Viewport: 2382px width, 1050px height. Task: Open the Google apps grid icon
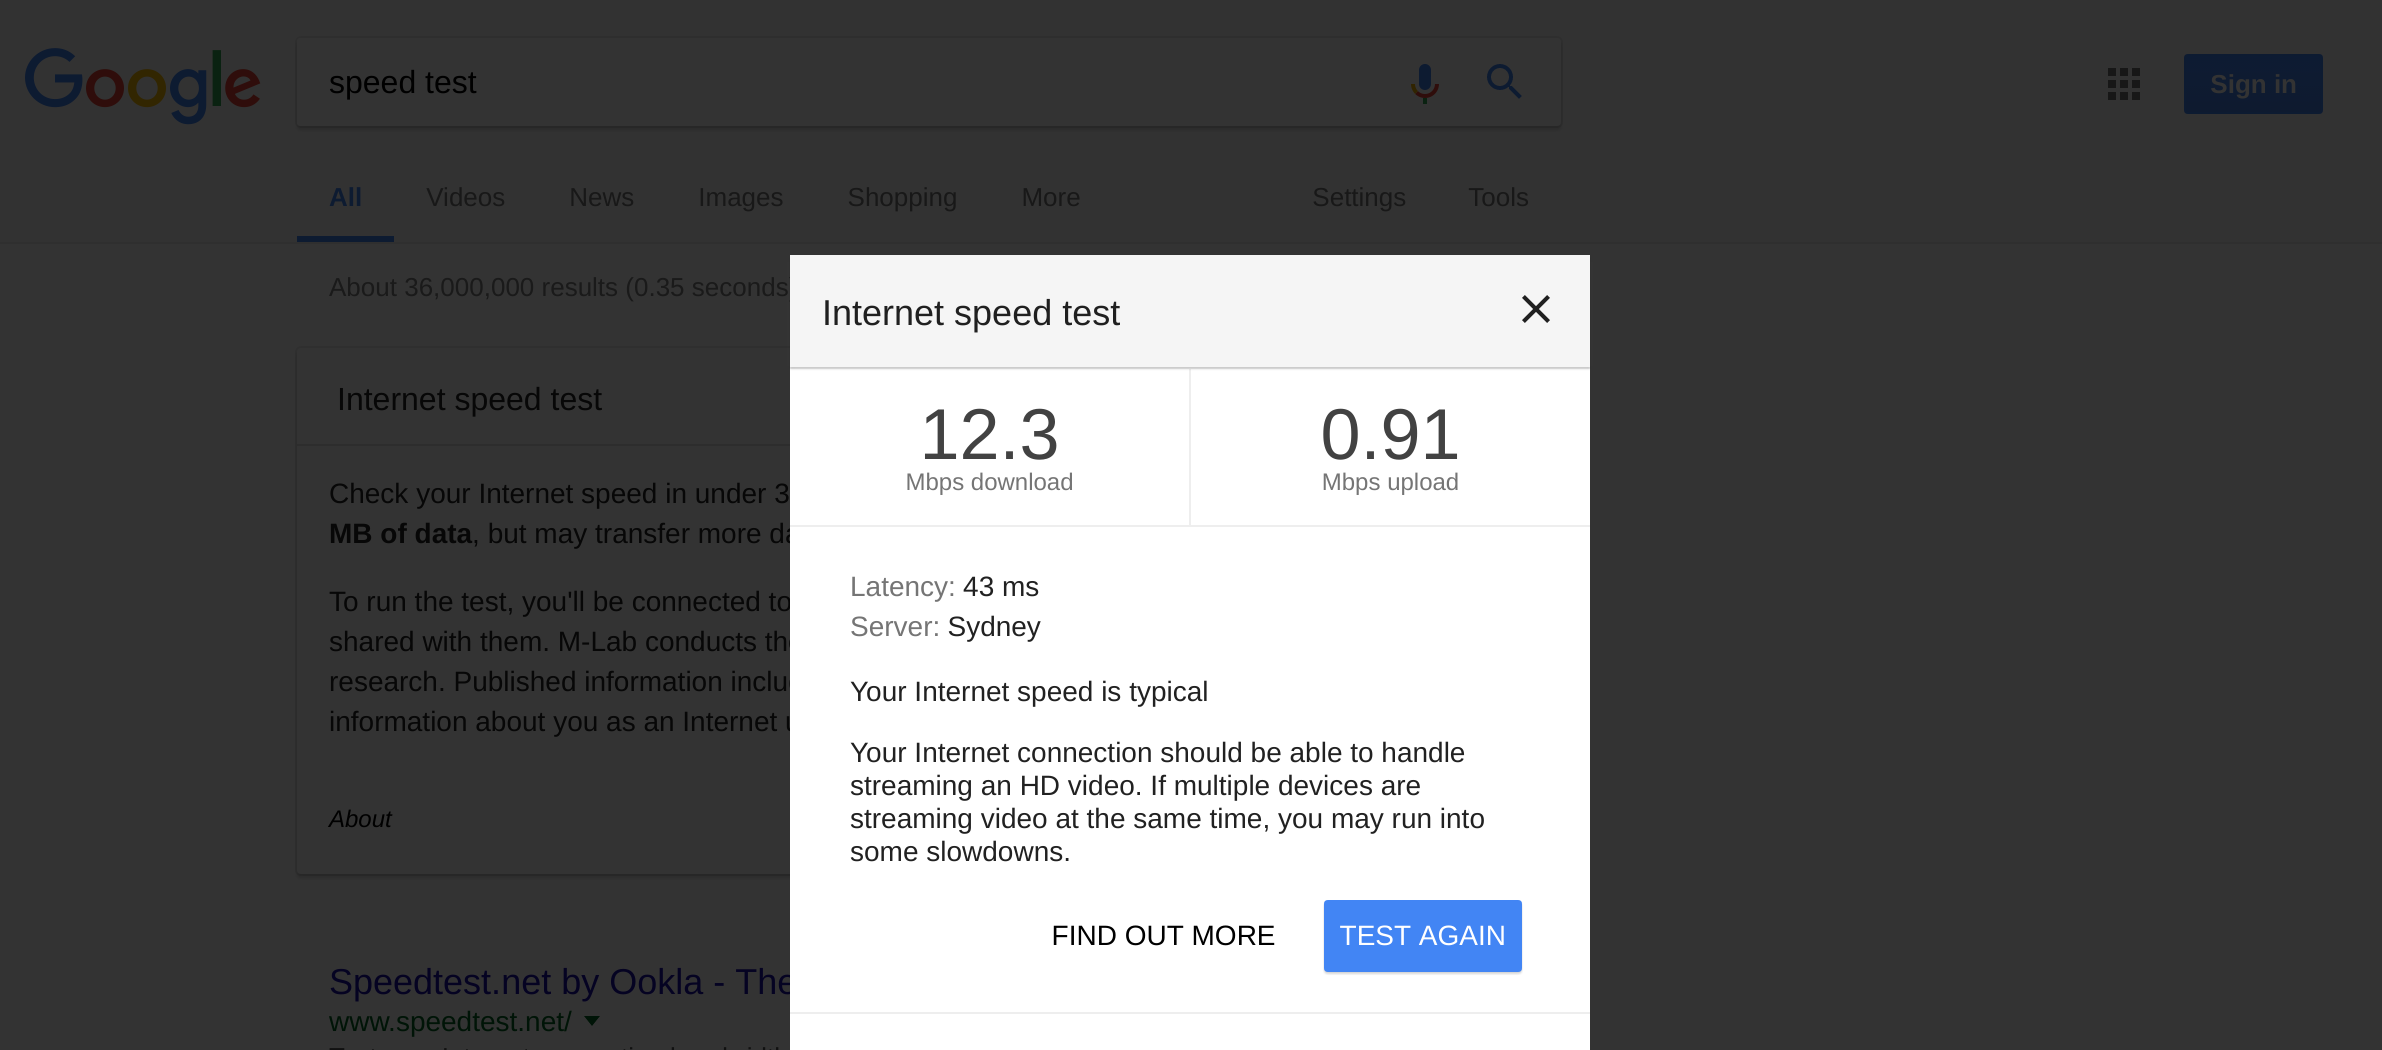click(2123, 84)
